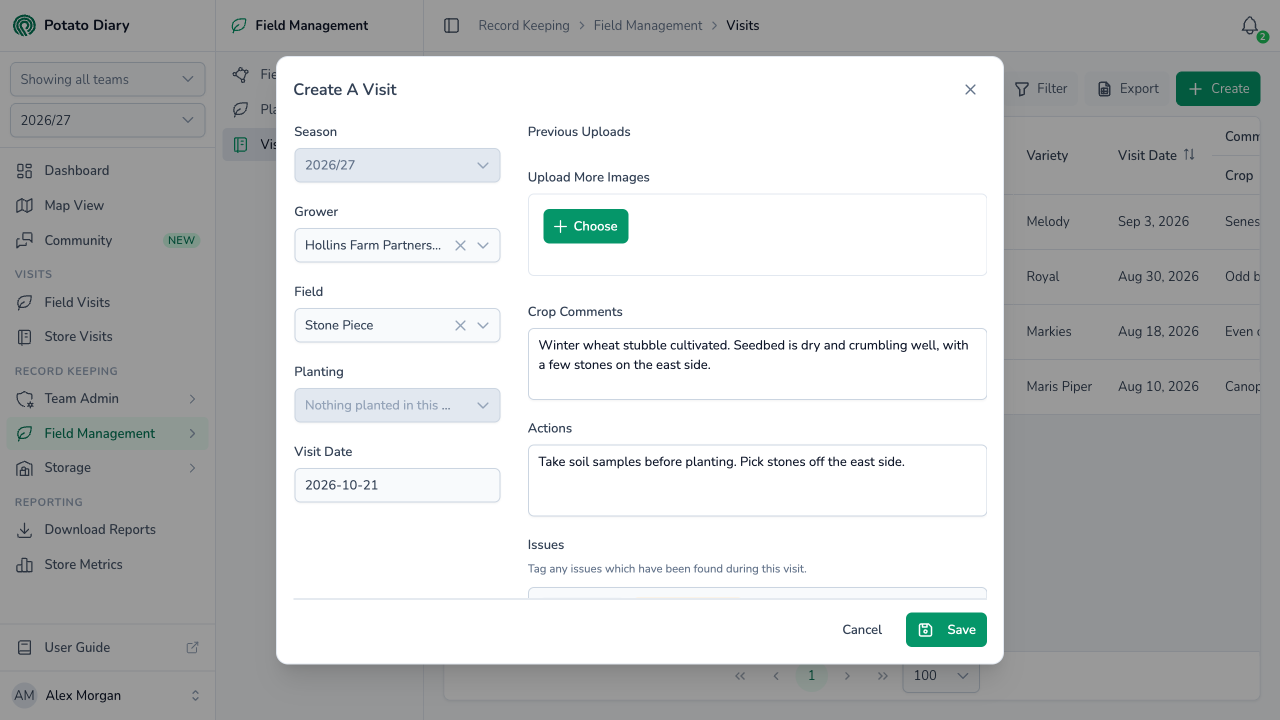The width and height of the screenshot is (1280, 720).
Task: Click the Choose upload button
Action: (586, 226)
